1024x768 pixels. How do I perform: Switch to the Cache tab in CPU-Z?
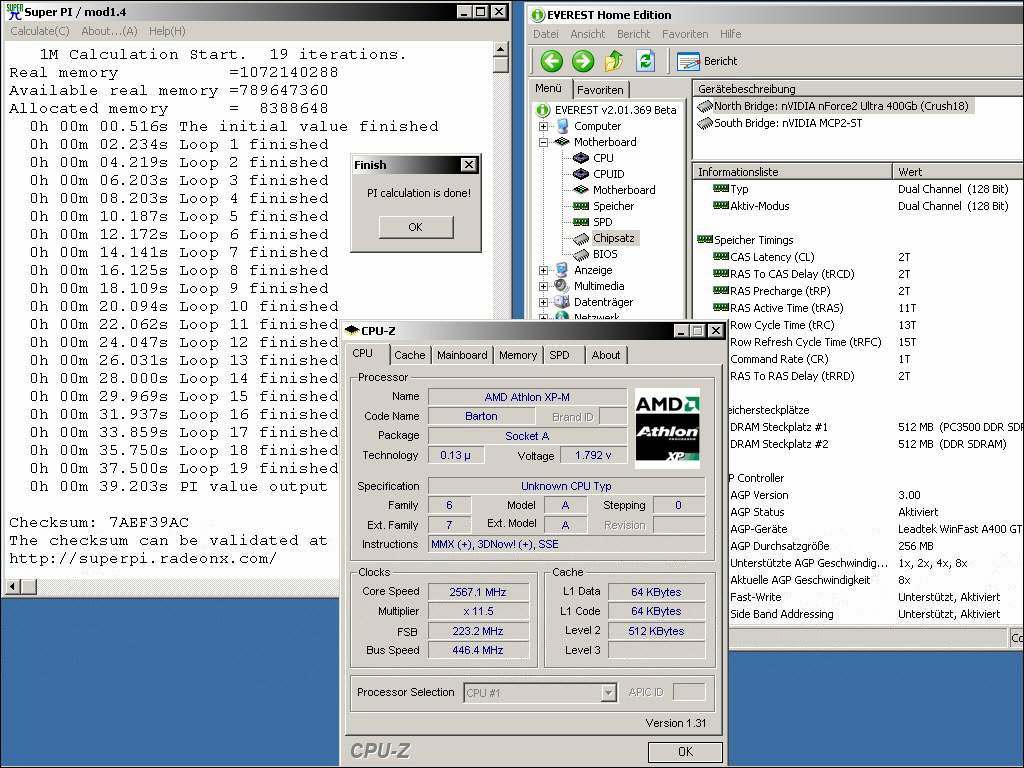pos(409,355)
